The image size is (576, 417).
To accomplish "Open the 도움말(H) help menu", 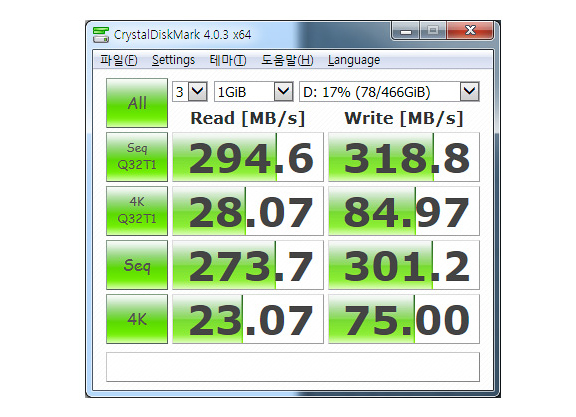I will (287, 60).
